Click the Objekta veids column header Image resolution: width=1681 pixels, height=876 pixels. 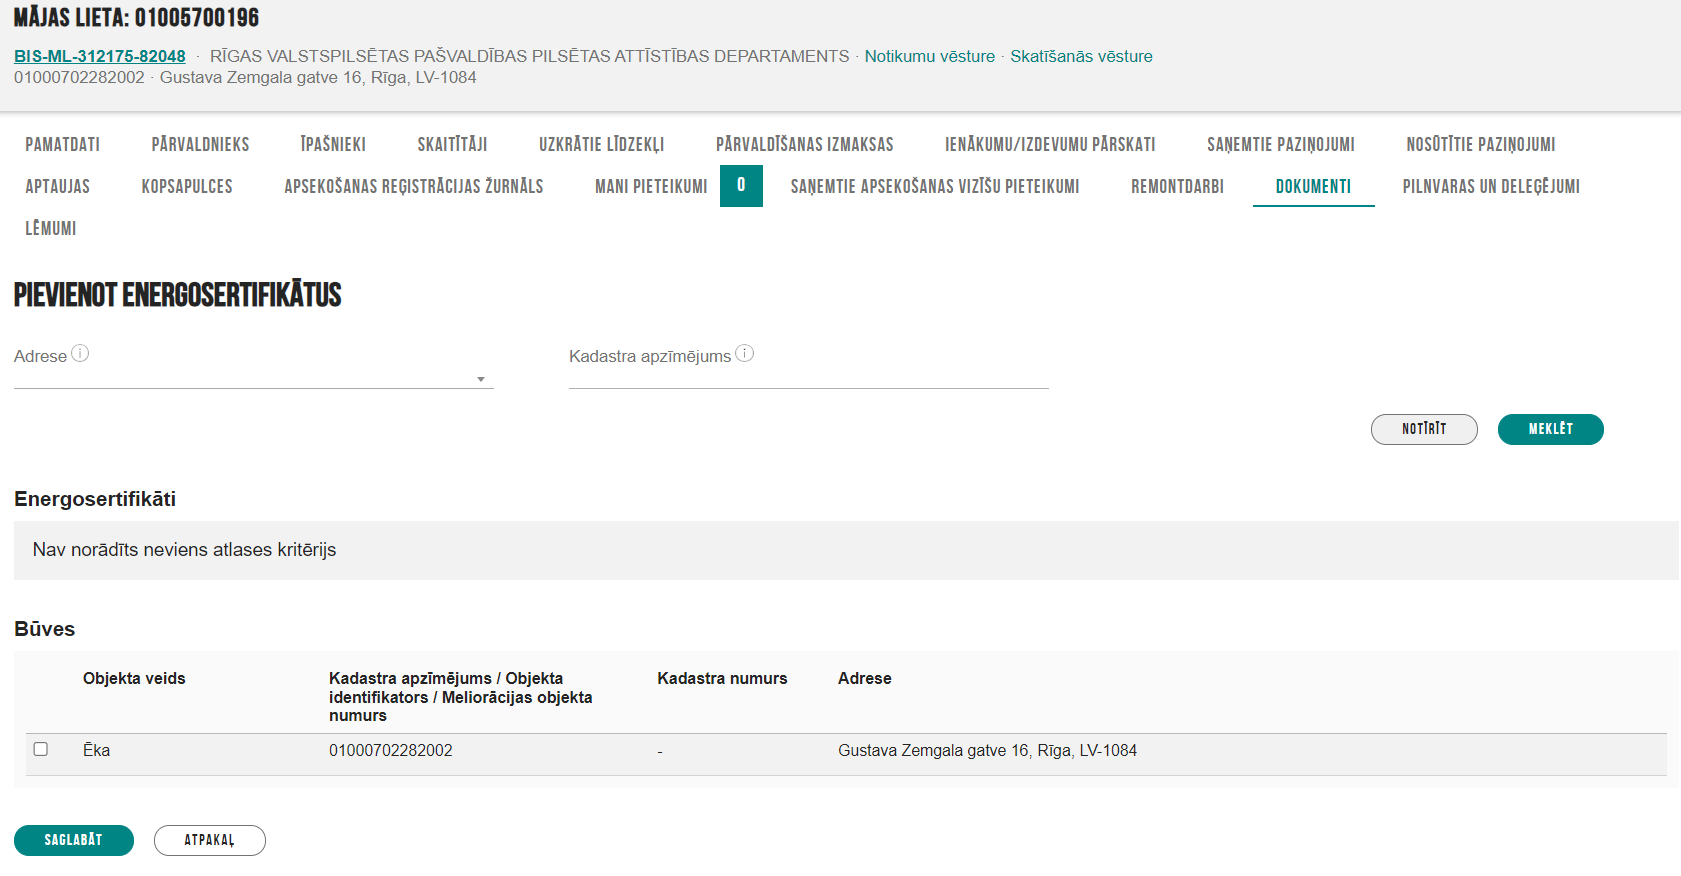pos(134,678)
